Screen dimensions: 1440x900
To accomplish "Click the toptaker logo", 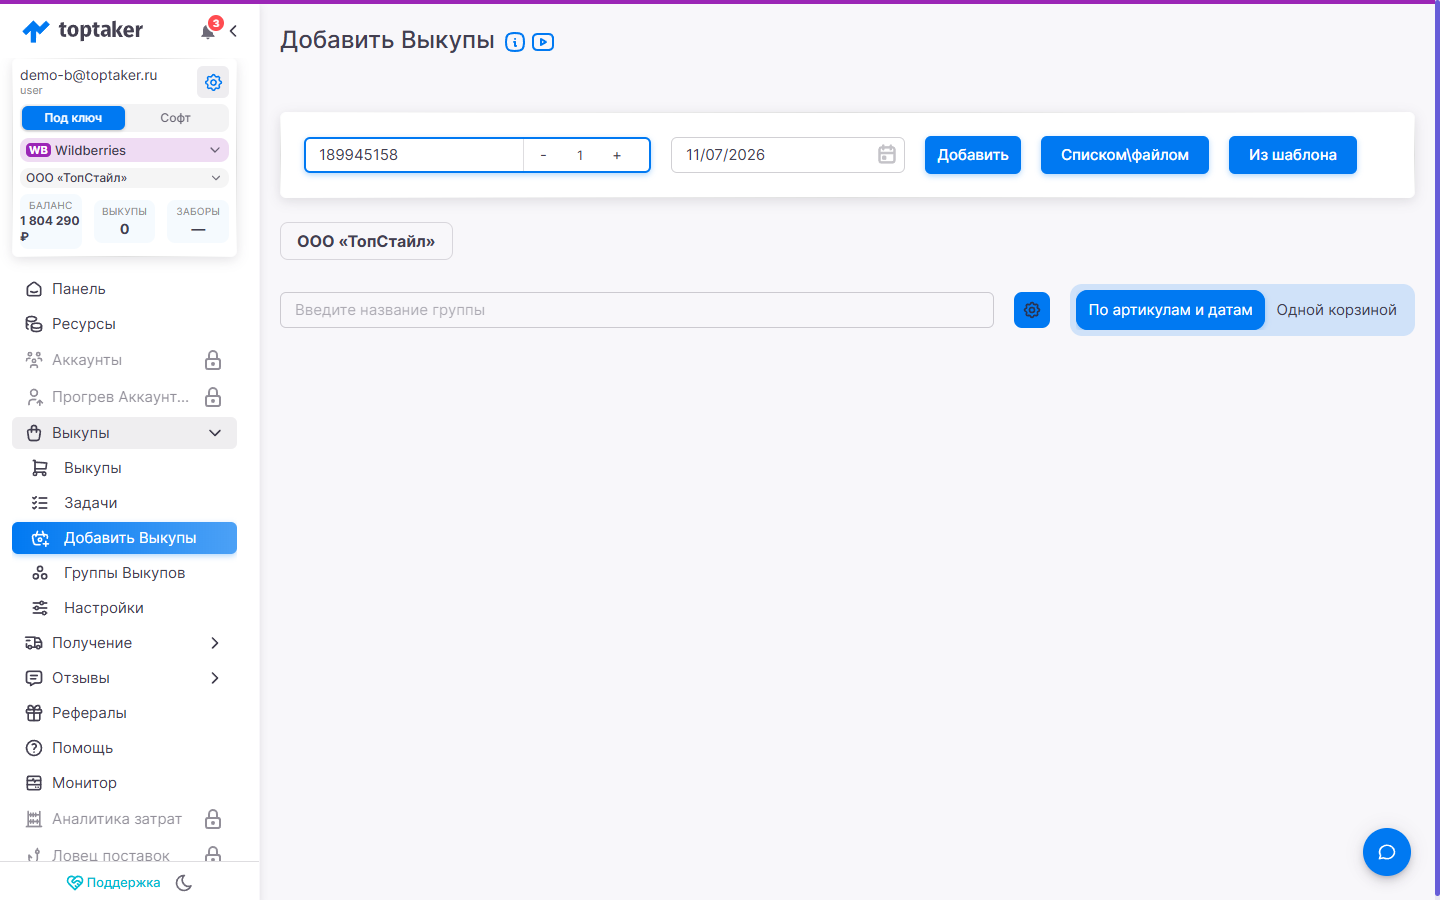I will coord(82,31).
